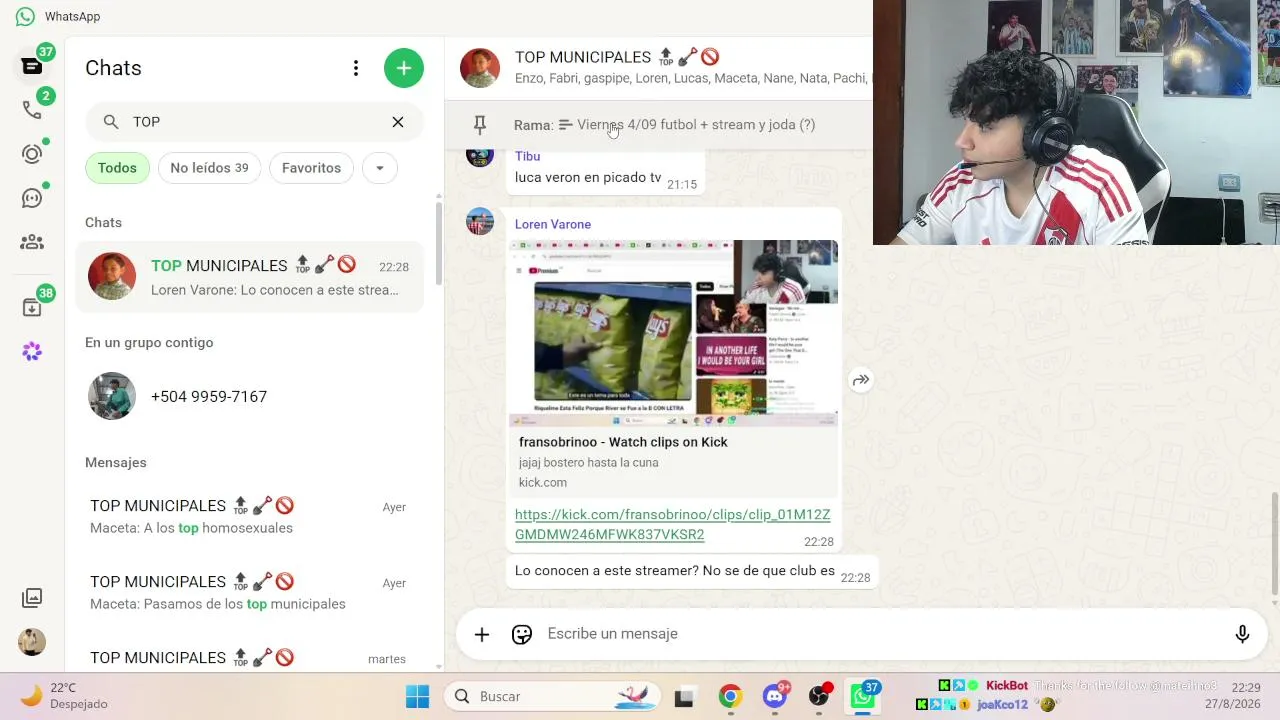
Task: Open the TOP MUNICIPALES message from martes
Action: 250,657
